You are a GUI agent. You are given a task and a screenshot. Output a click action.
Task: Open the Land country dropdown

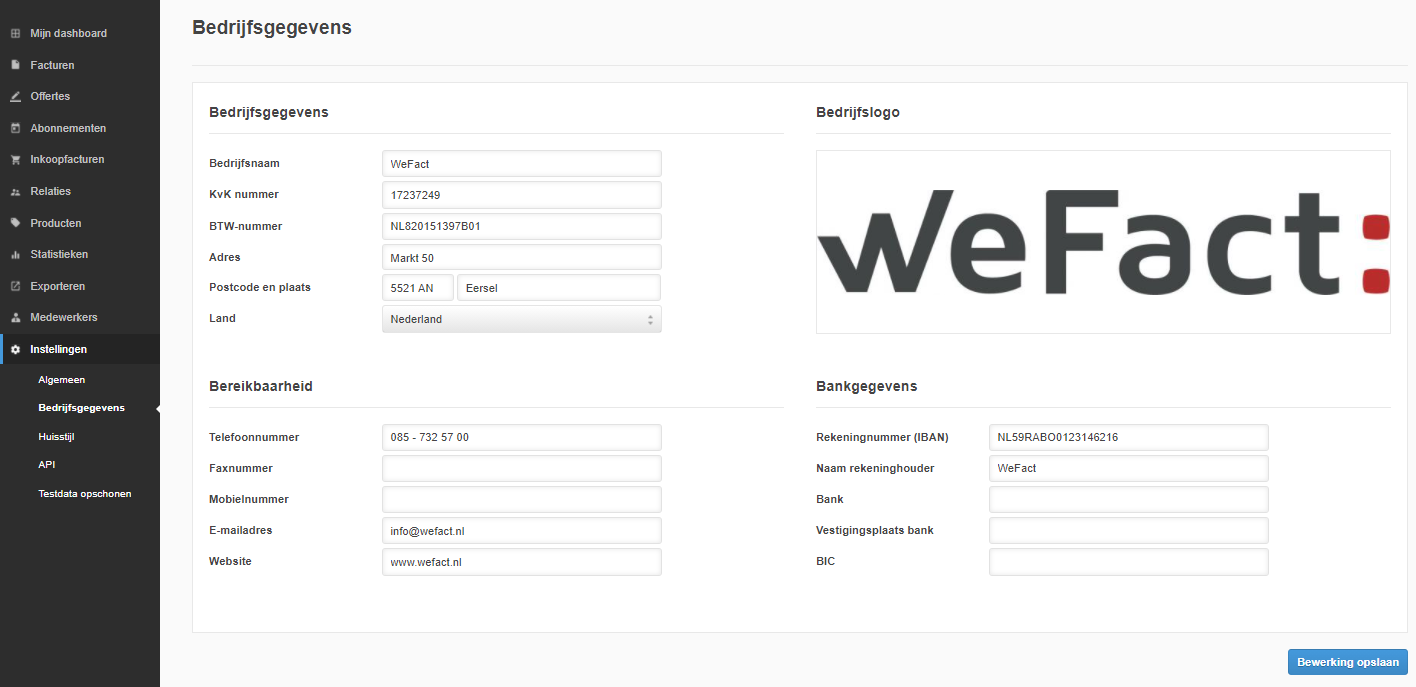pyautogui.click(x=521, y=319)
